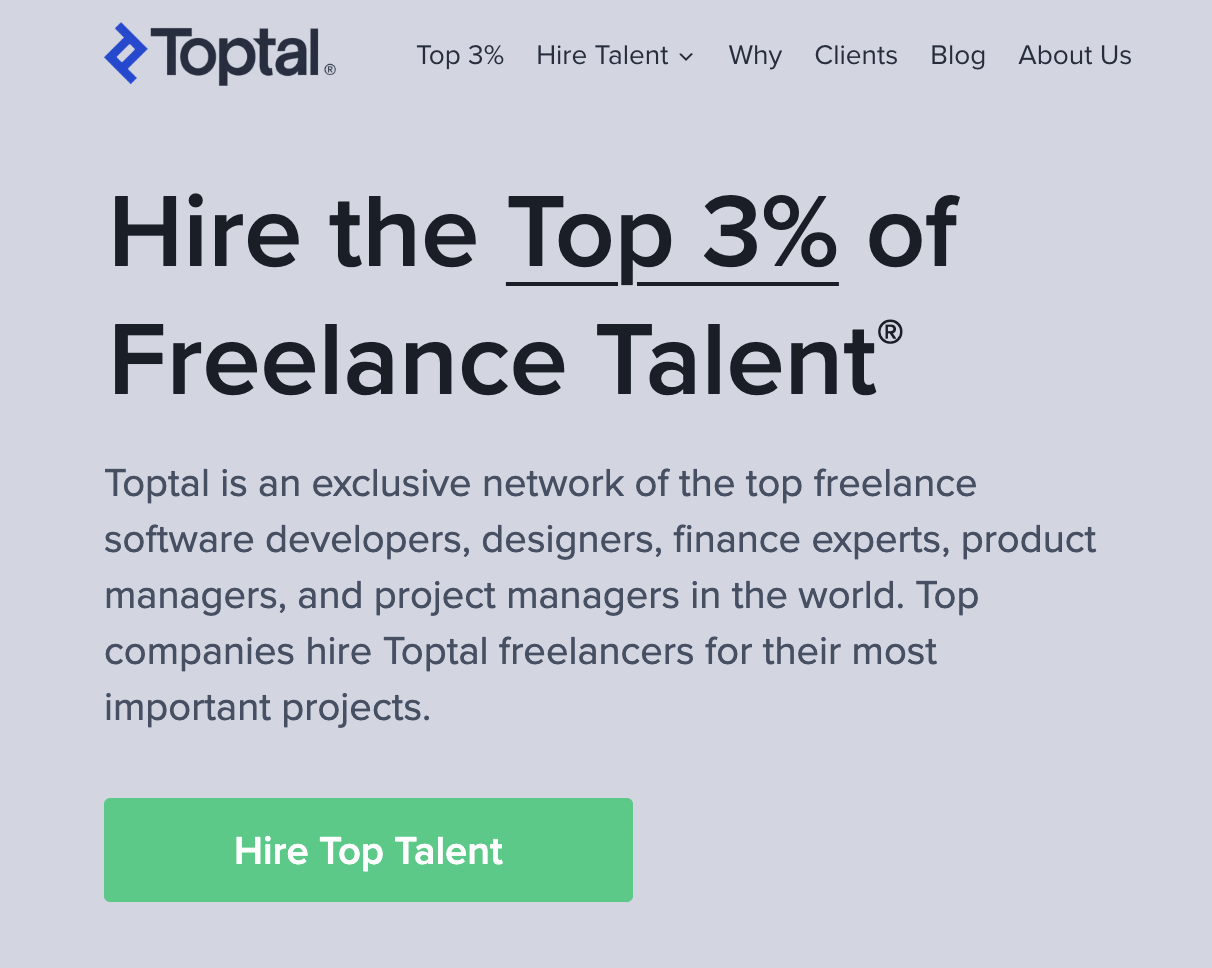Click the registered symbol after Freelance Talent

point(890,331)
